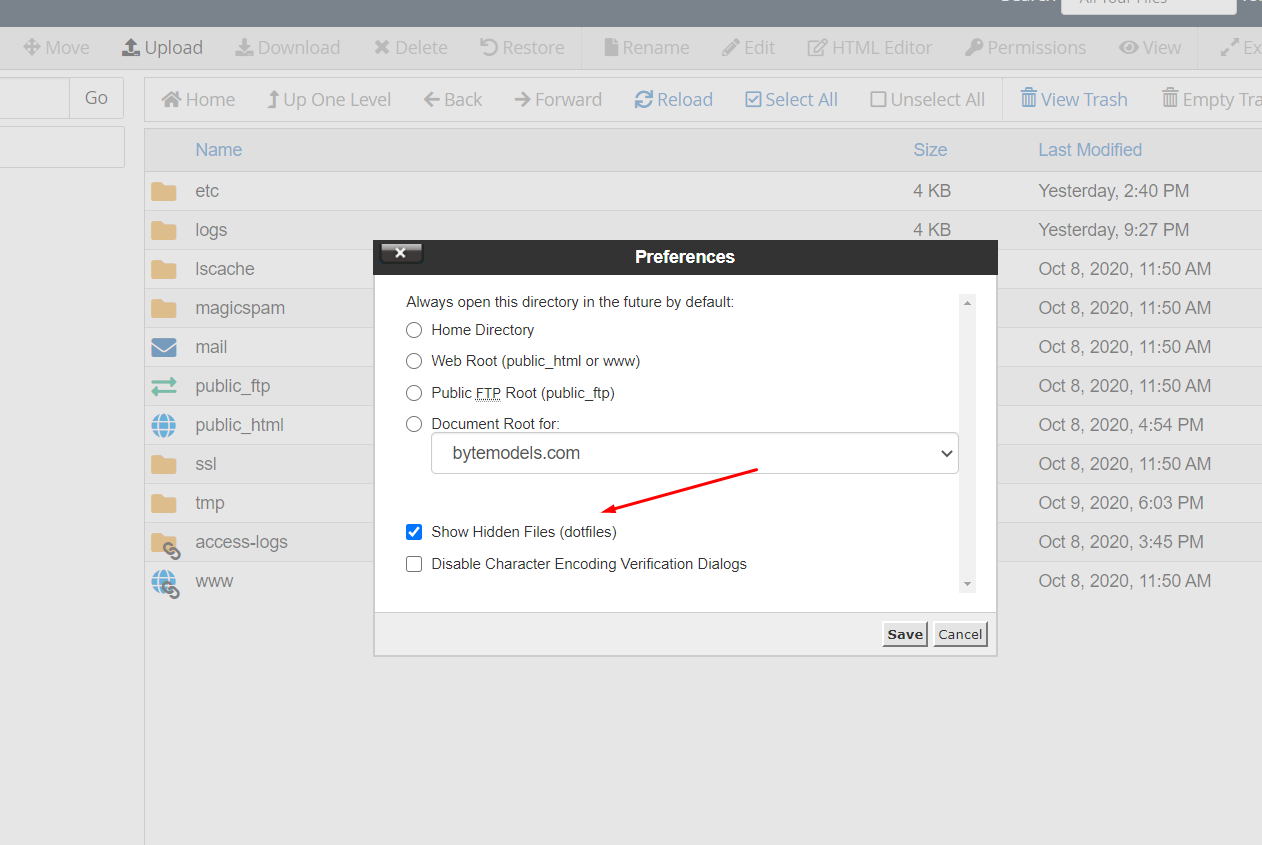The height and width of the screenshot is (845, 1262).
Task: Uncheck Show Hidden Files (dotfiles)
Action: [414, 532]
